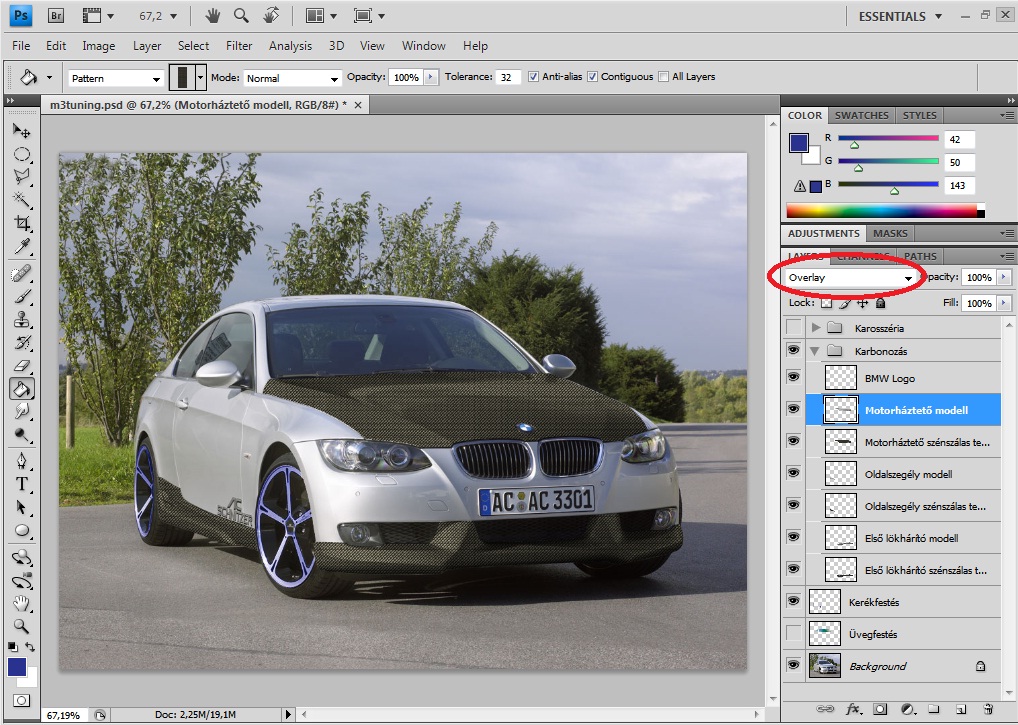Screen dimensions: 1018x725
Task: Expand the Karosszéria layer group
Action: 817,328
